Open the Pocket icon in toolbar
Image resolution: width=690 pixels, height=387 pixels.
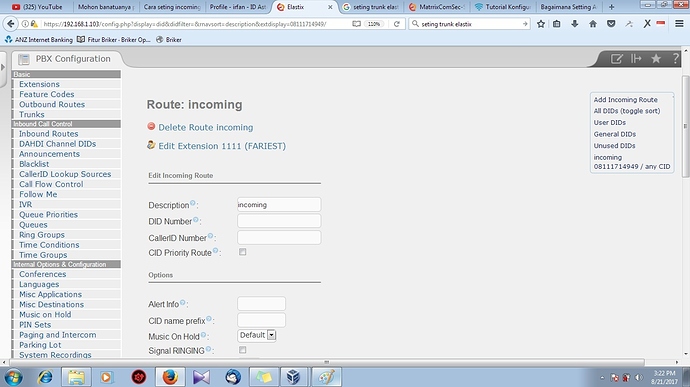tap(611, 24)
